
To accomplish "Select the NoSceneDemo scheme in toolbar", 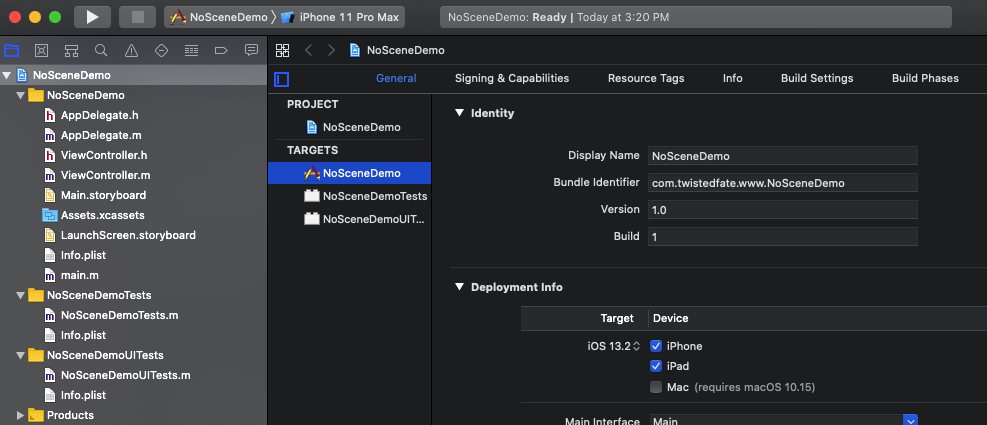I will (220, 17).
